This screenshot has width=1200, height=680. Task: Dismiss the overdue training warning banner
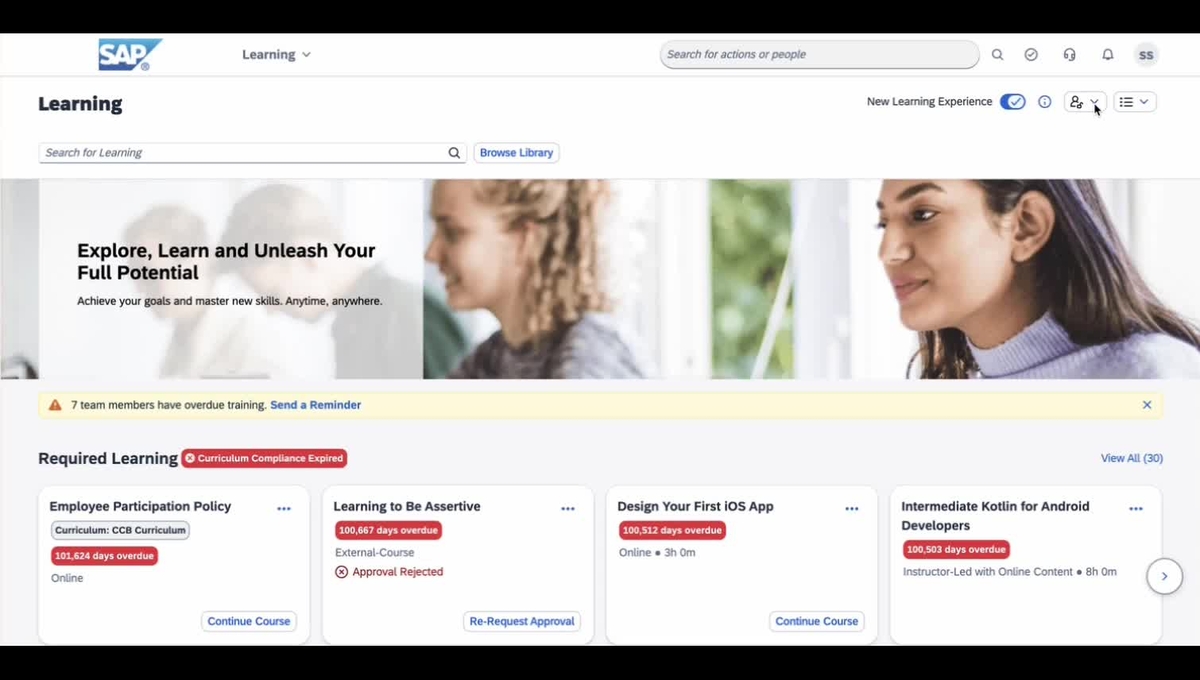pos(1147,405)
